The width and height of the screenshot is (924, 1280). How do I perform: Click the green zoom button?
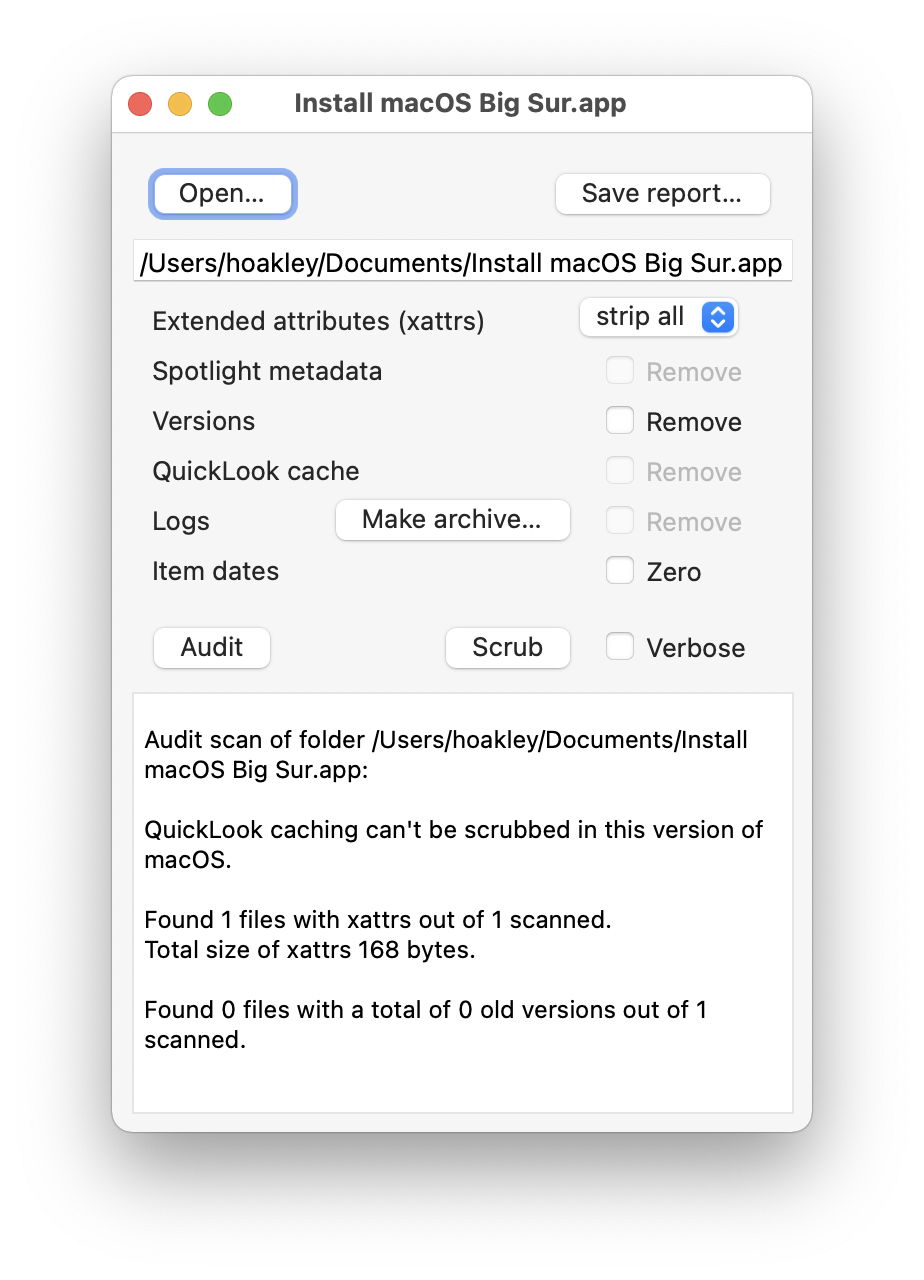(219, 103)
